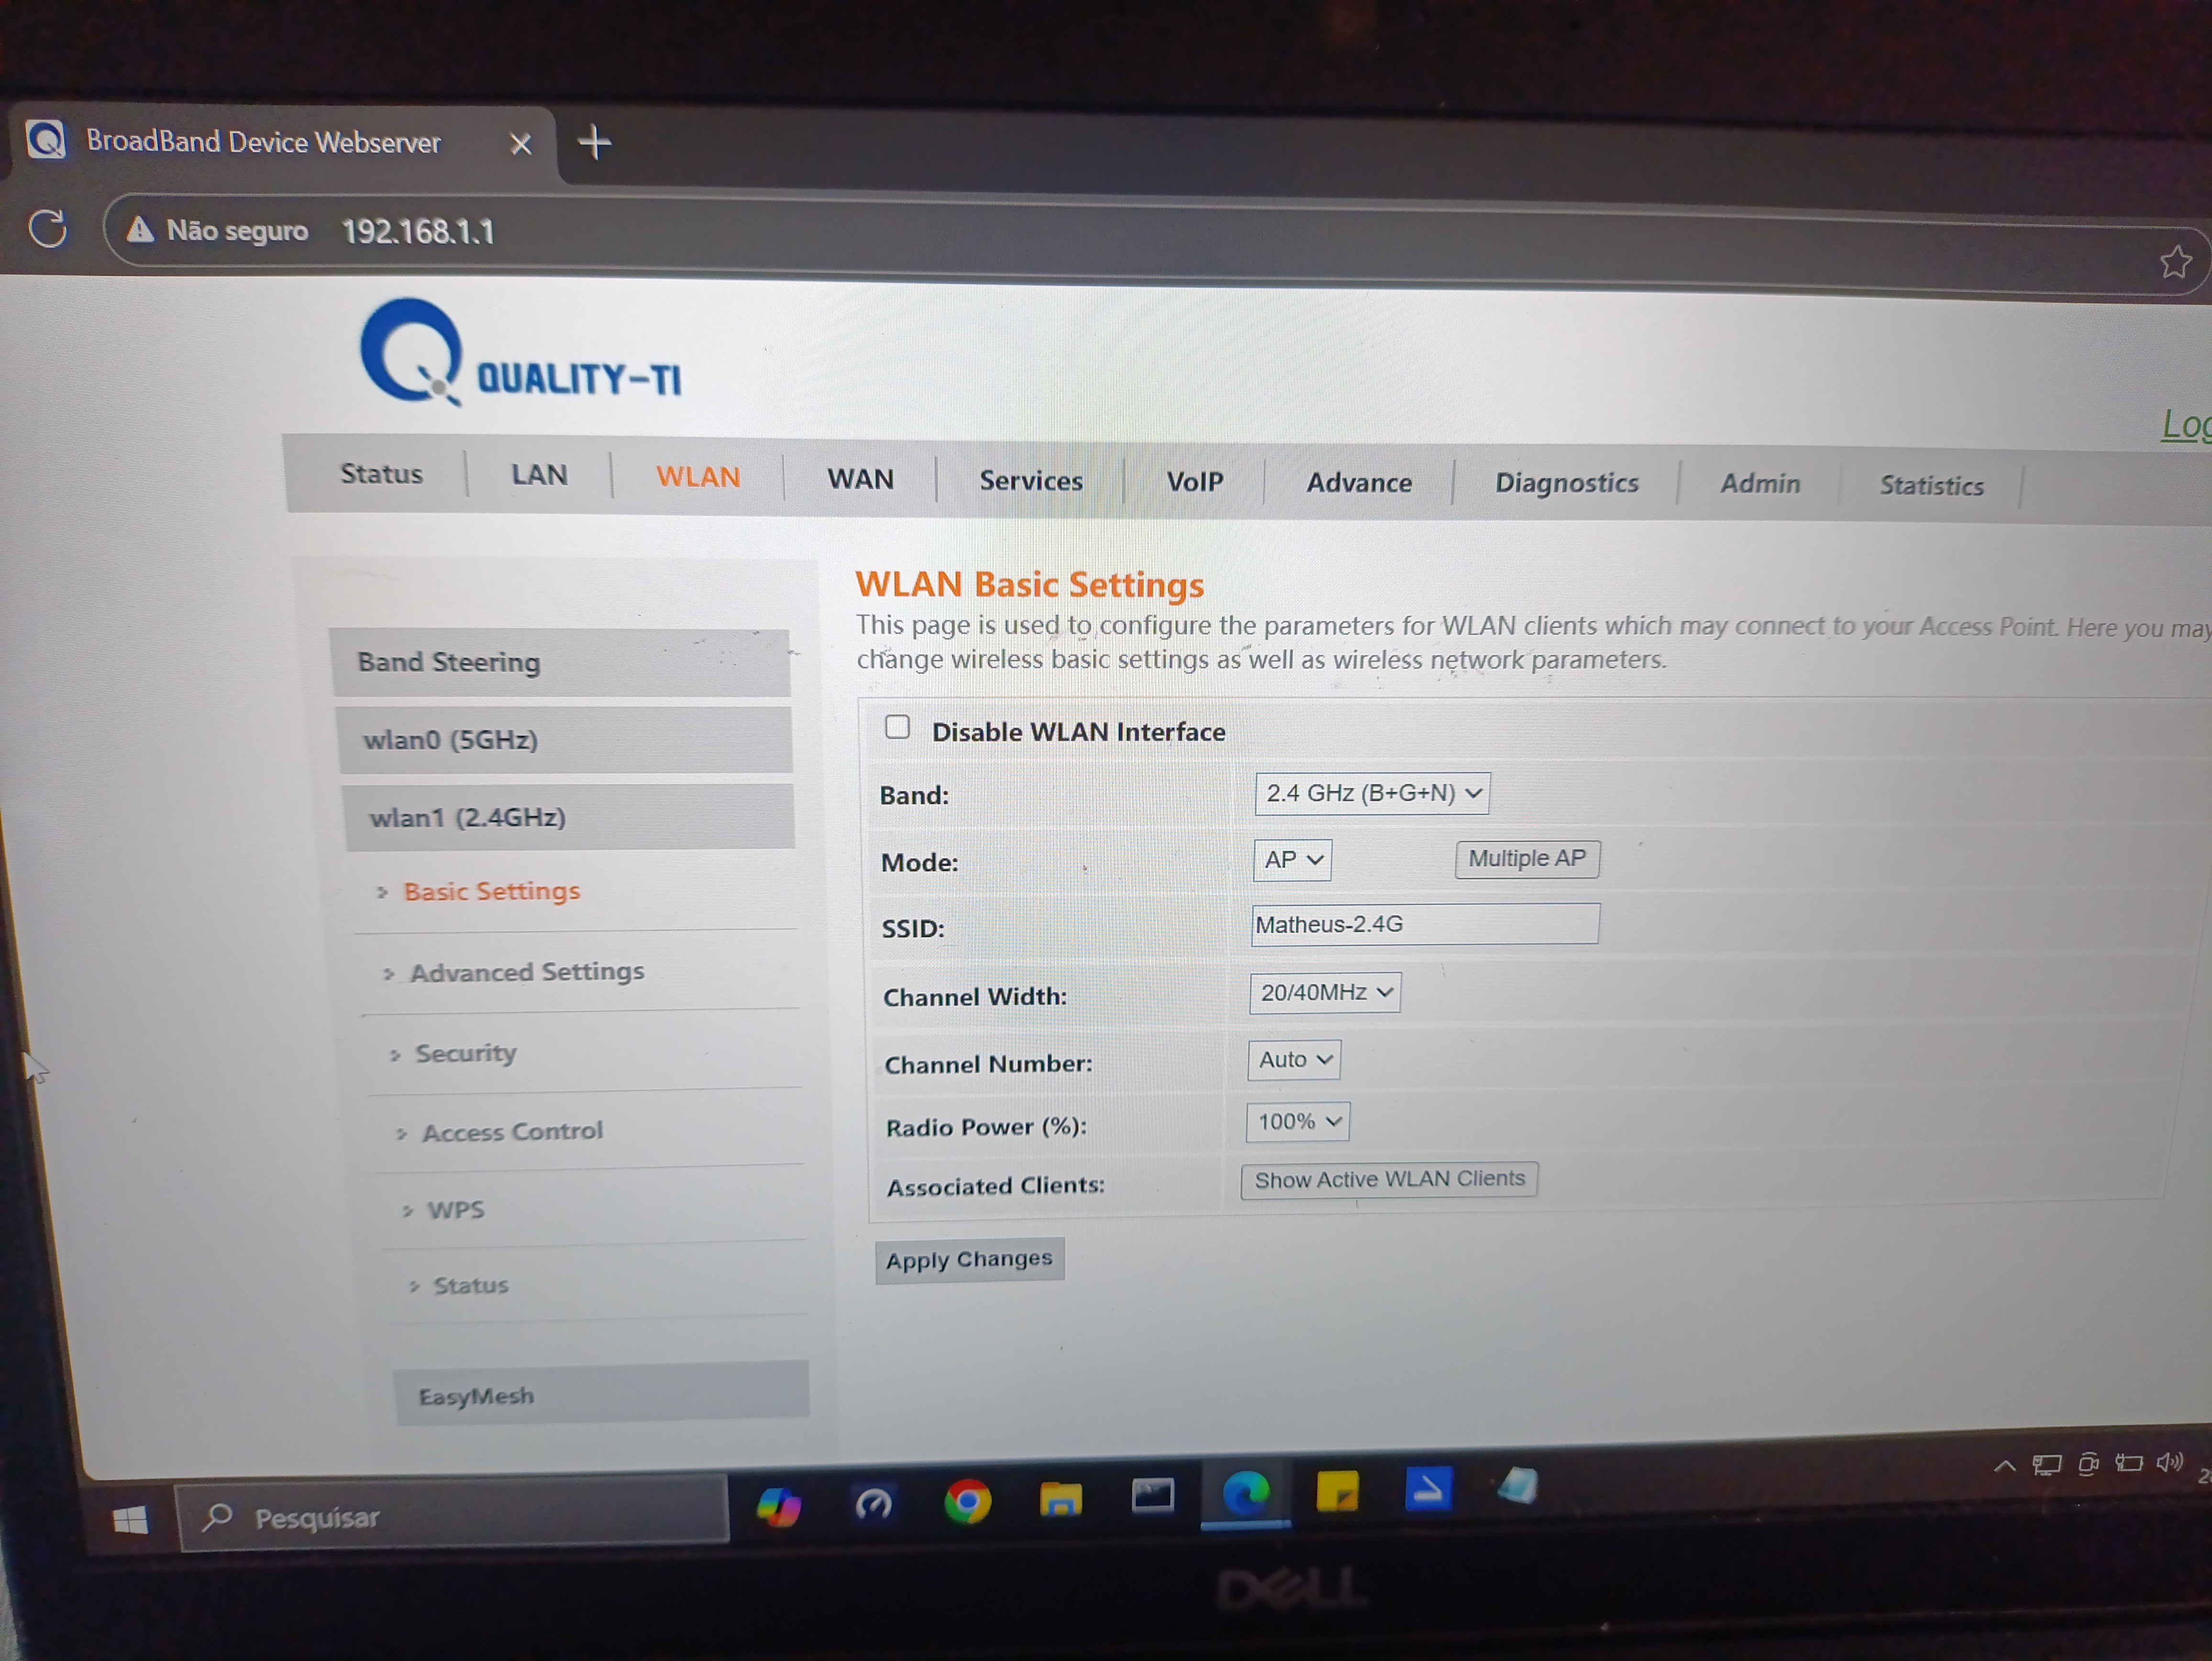Screen dimensions: 2212x1661
Task: Click the browser reload icon
Action: tap(47, 228)
